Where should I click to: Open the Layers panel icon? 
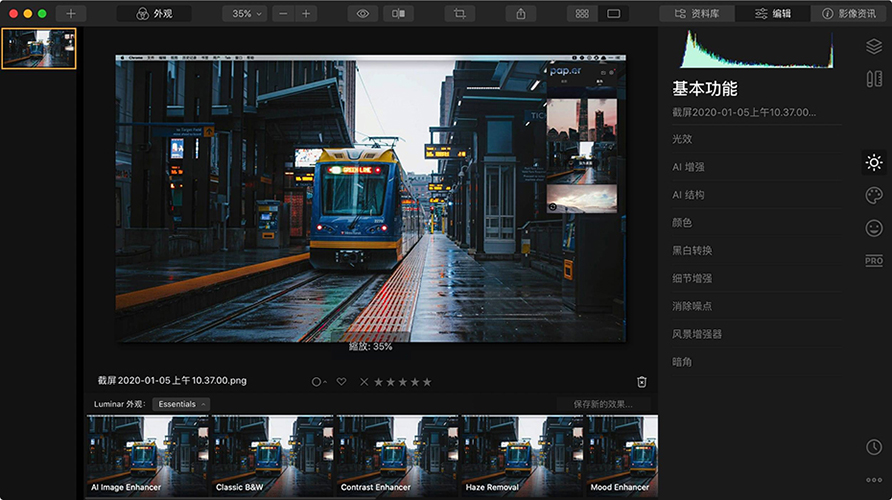point(873,46)
